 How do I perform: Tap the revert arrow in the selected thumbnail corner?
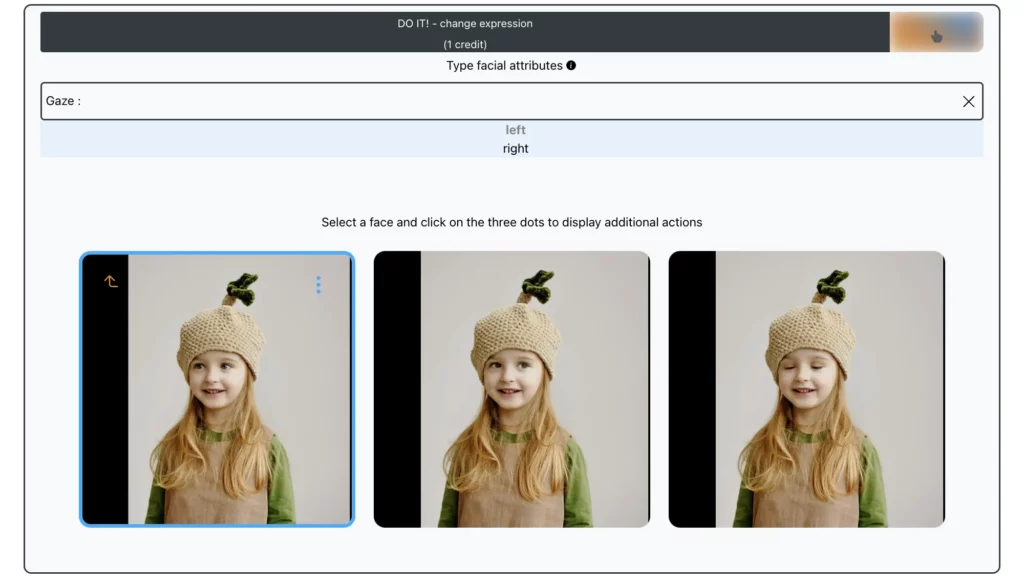[110, 282]
